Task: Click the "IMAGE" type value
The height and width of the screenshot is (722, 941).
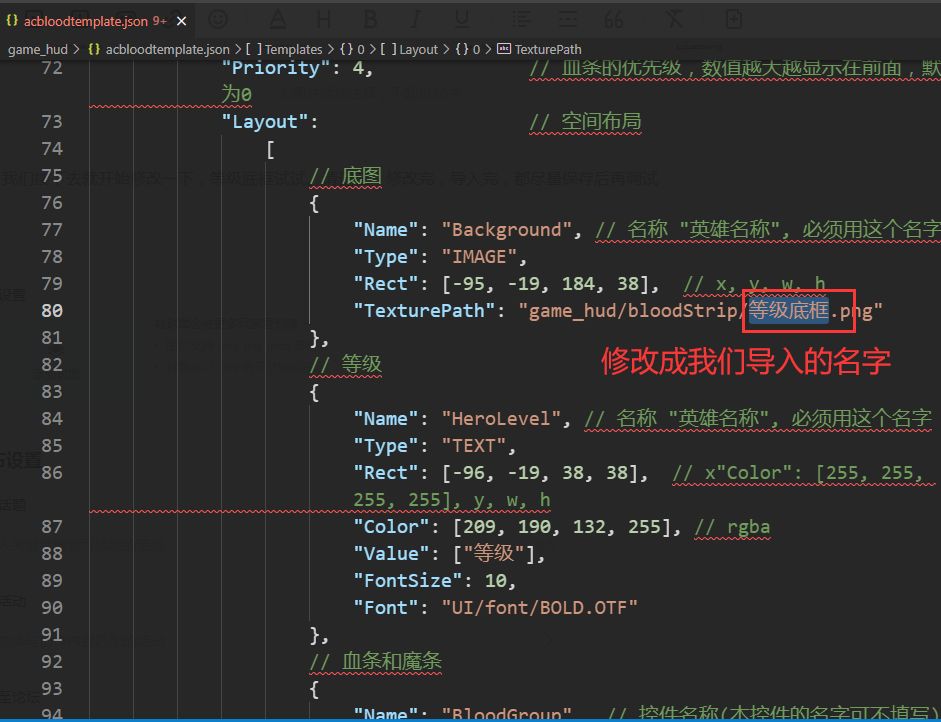Action: [479, 257]
